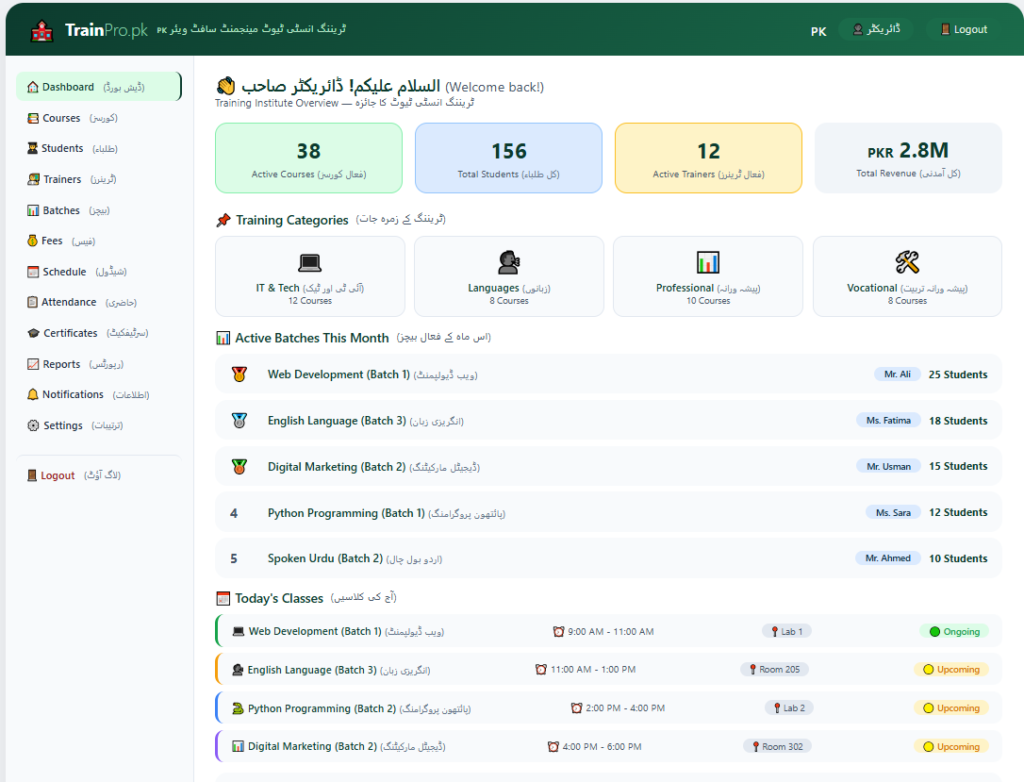Click the Director user profile button in header
Image resolution: width=1024 pixels, height=782 pixels.
pos(876,29)
